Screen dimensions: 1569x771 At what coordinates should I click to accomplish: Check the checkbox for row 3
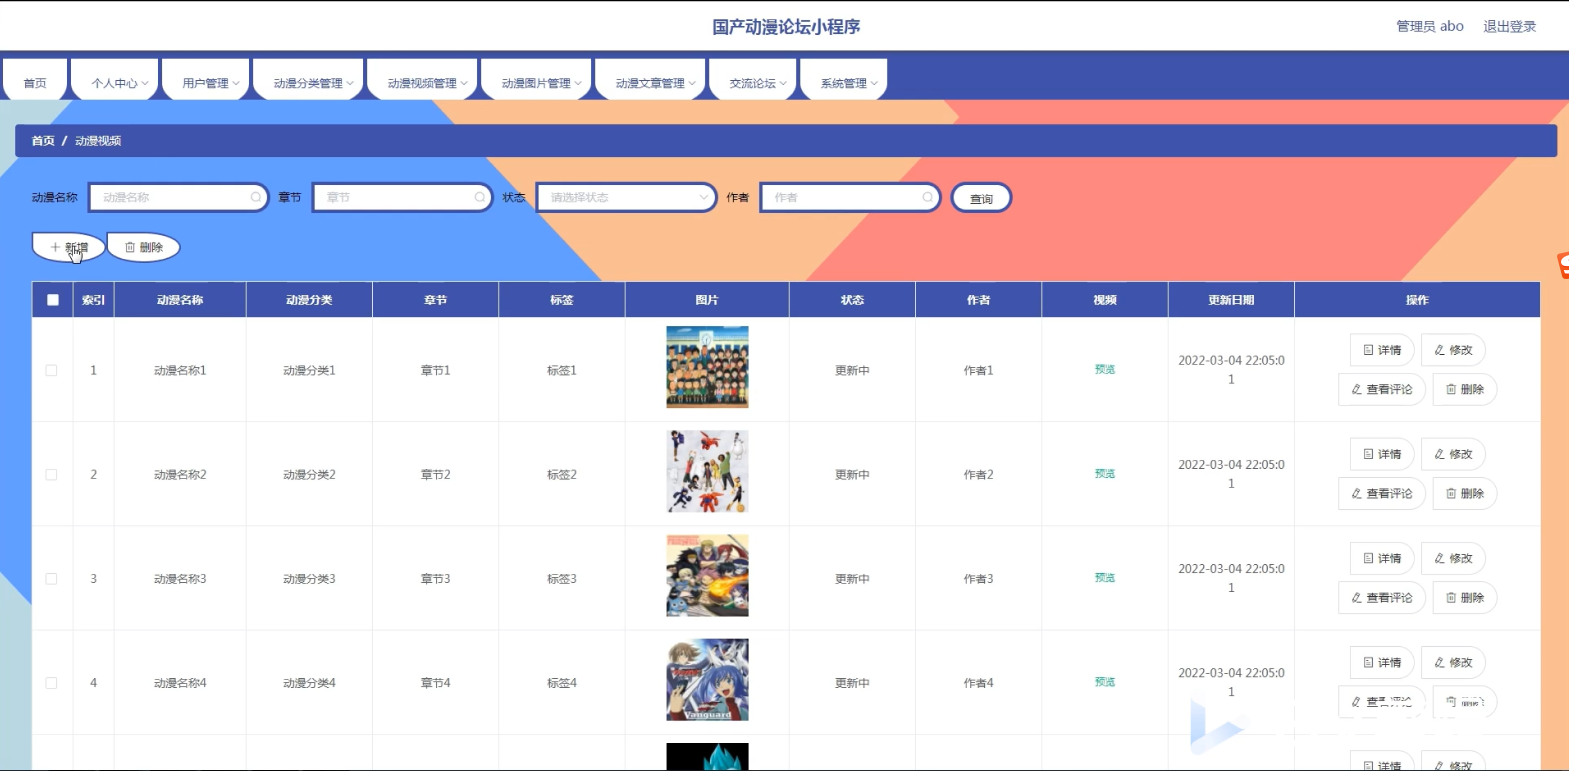tap(51, 579)
